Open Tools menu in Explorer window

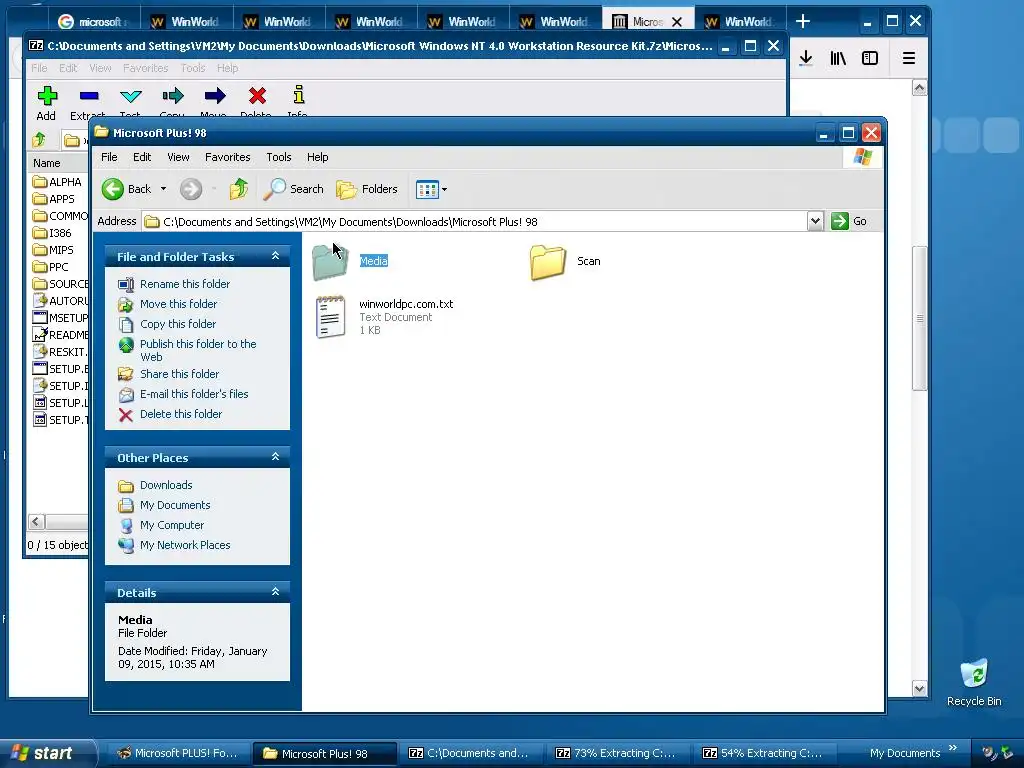click(x=278, y=157)
